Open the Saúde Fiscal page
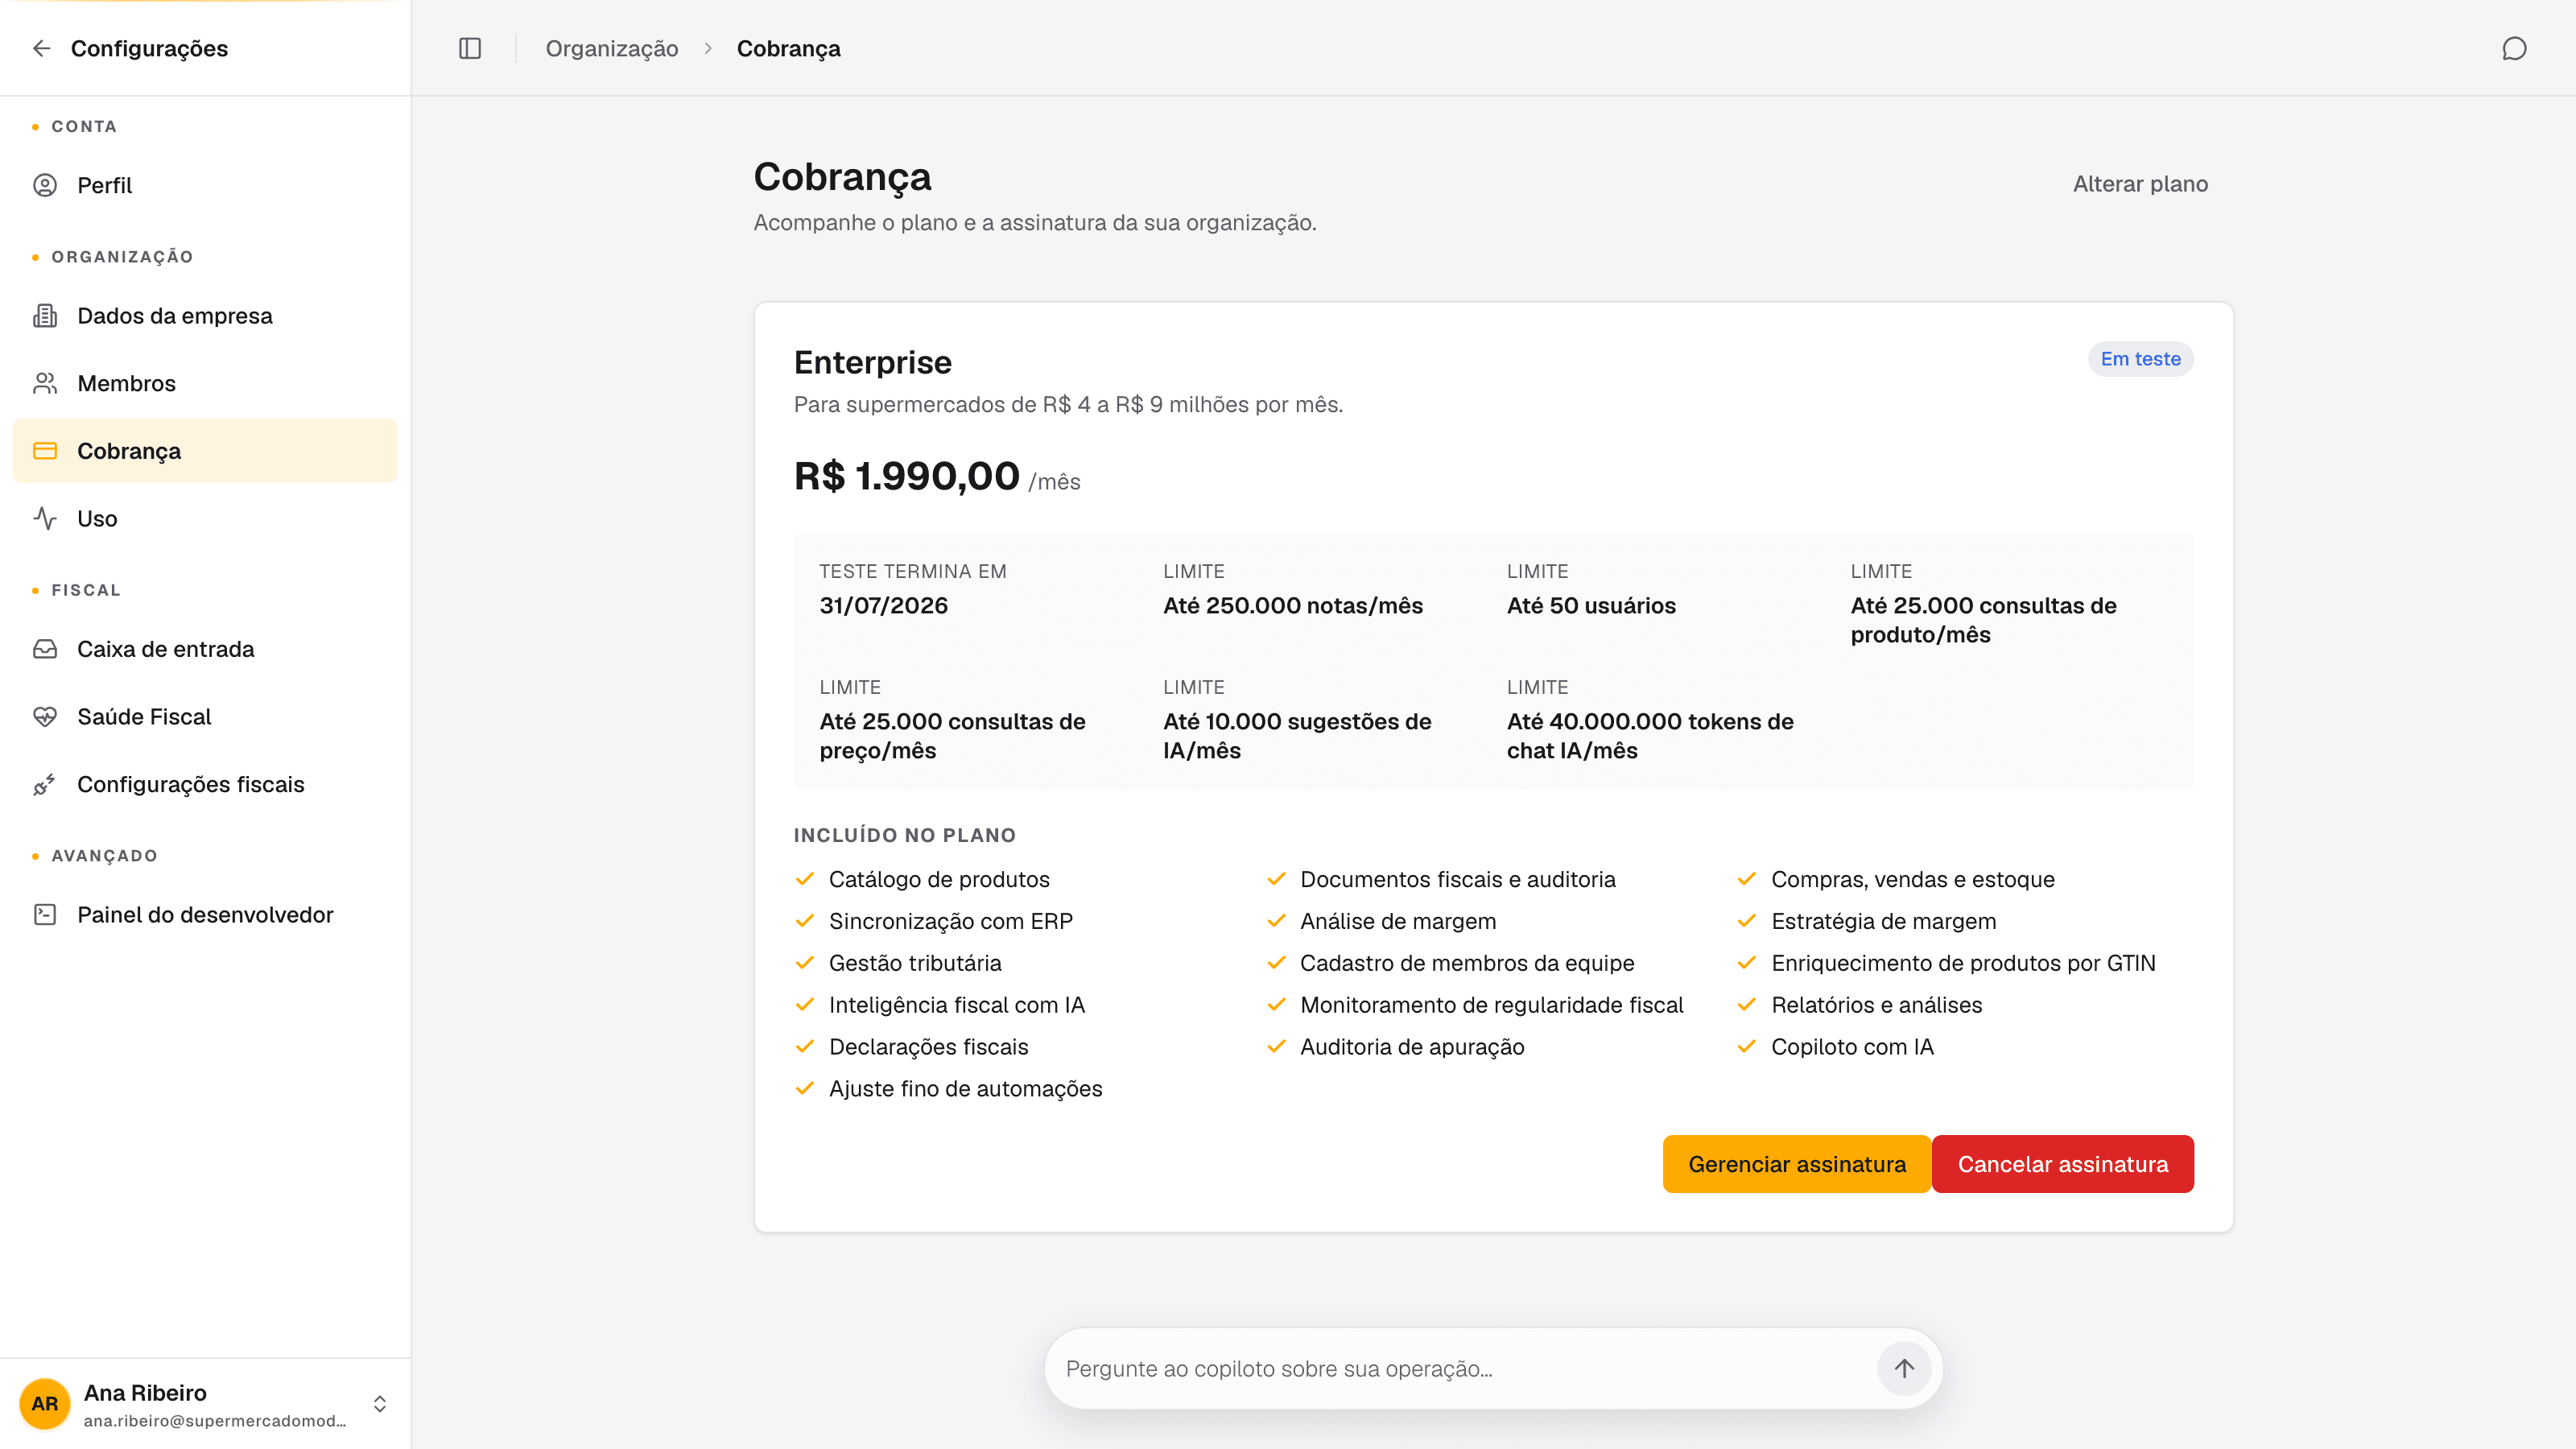 click(205, 717)
